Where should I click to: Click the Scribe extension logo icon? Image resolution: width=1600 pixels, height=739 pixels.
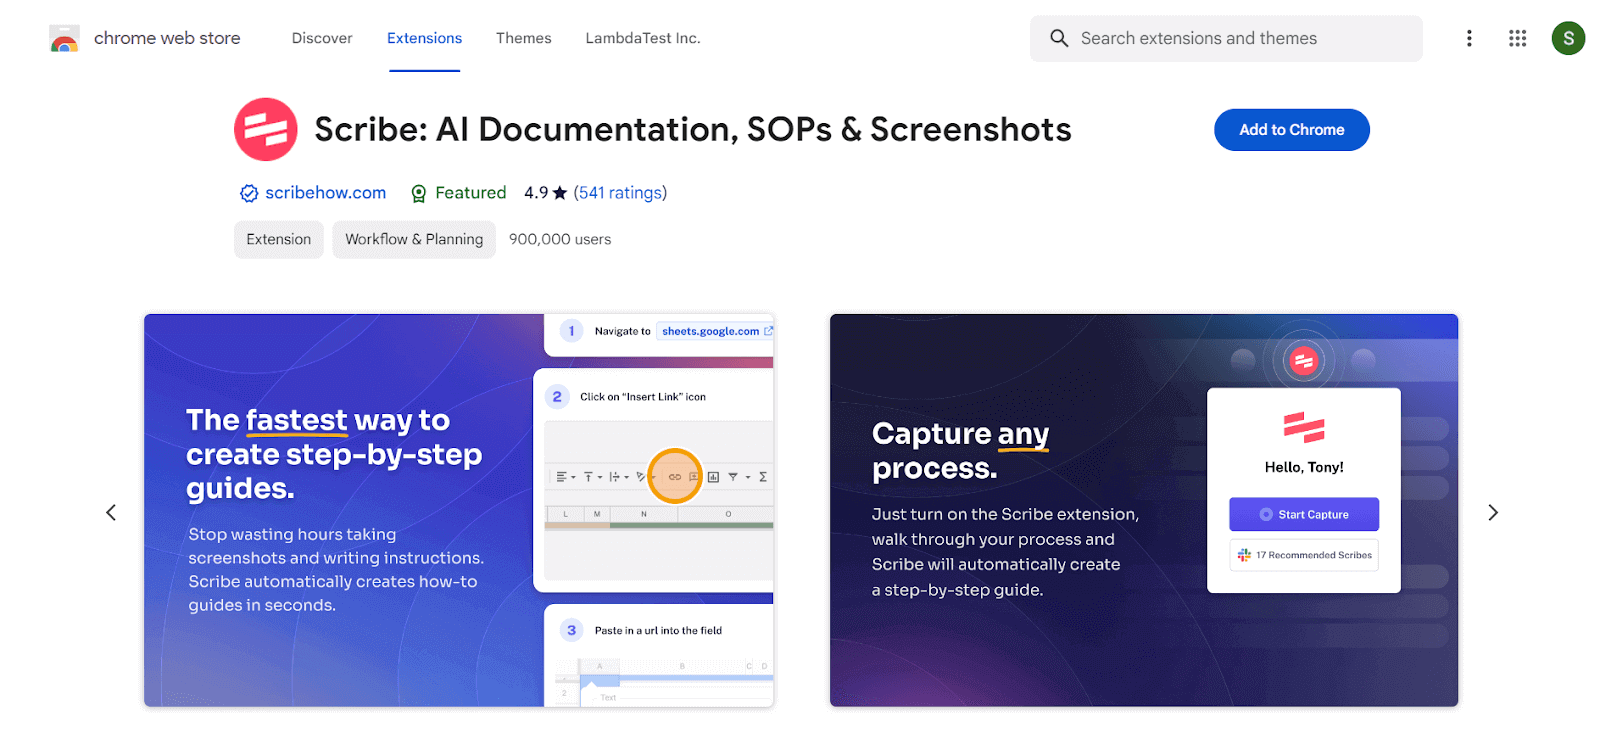click(x=266, y=129)
